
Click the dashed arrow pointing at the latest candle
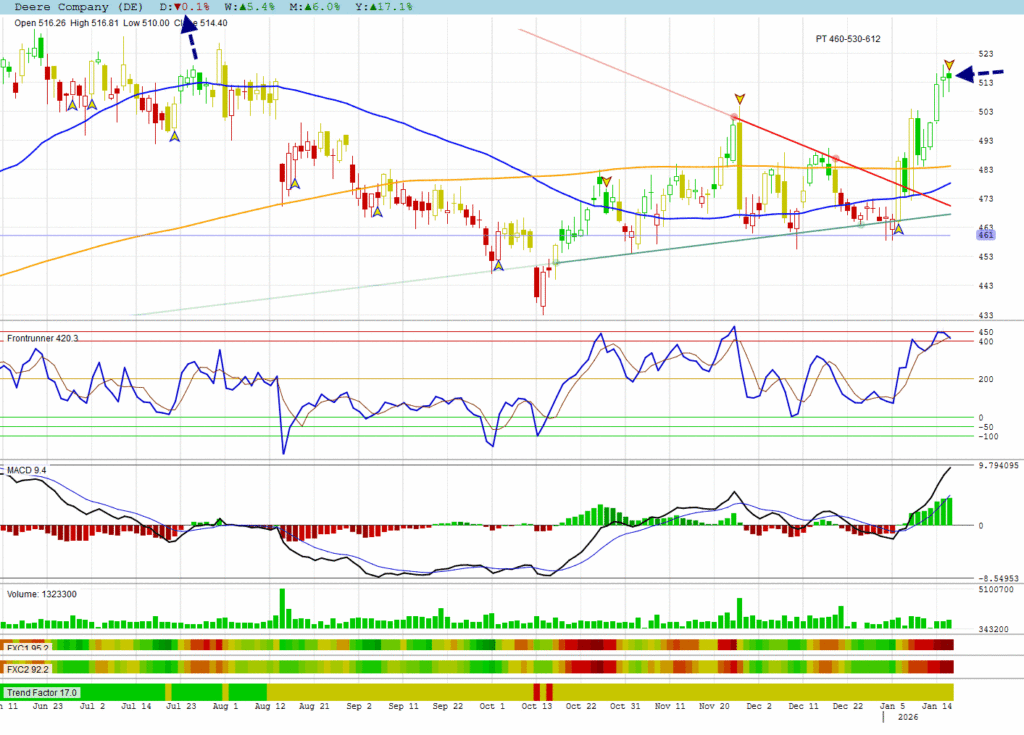click(980, 74)
